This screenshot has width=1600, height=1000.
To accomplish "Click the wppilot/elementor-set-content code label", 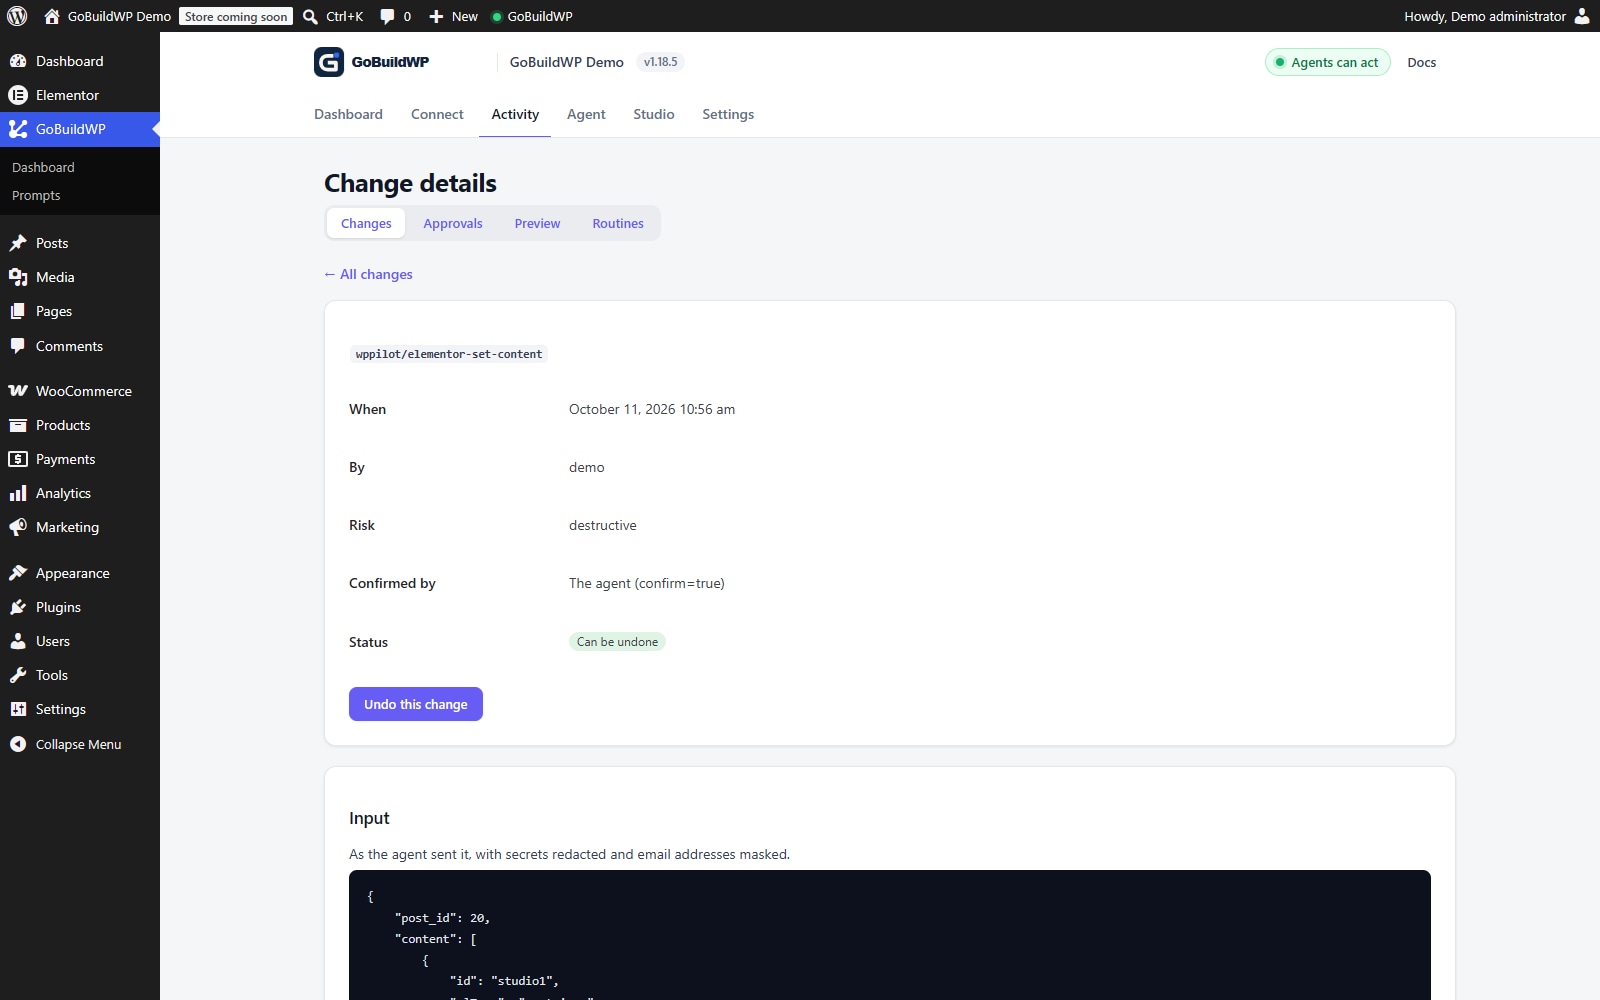I will coord(449,354).
